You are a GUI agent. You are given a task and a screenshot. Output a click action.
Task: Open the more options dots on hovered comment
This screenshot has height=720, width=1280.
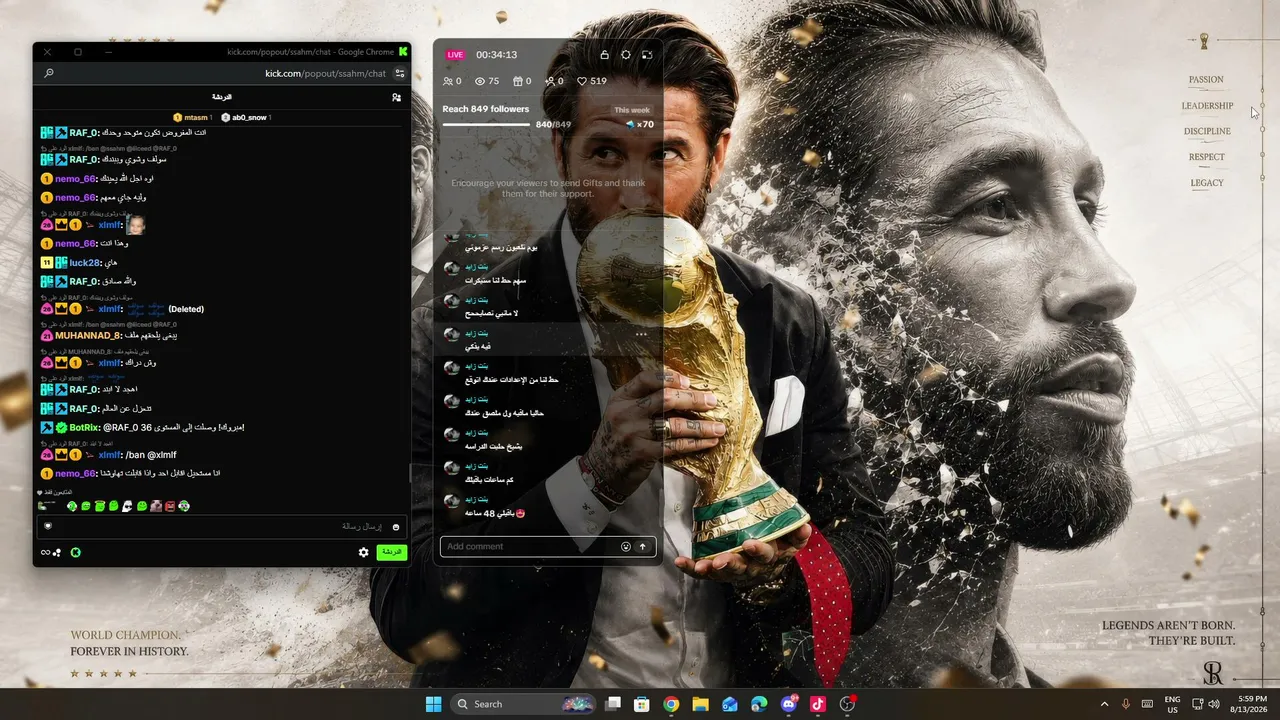[641, 334]
